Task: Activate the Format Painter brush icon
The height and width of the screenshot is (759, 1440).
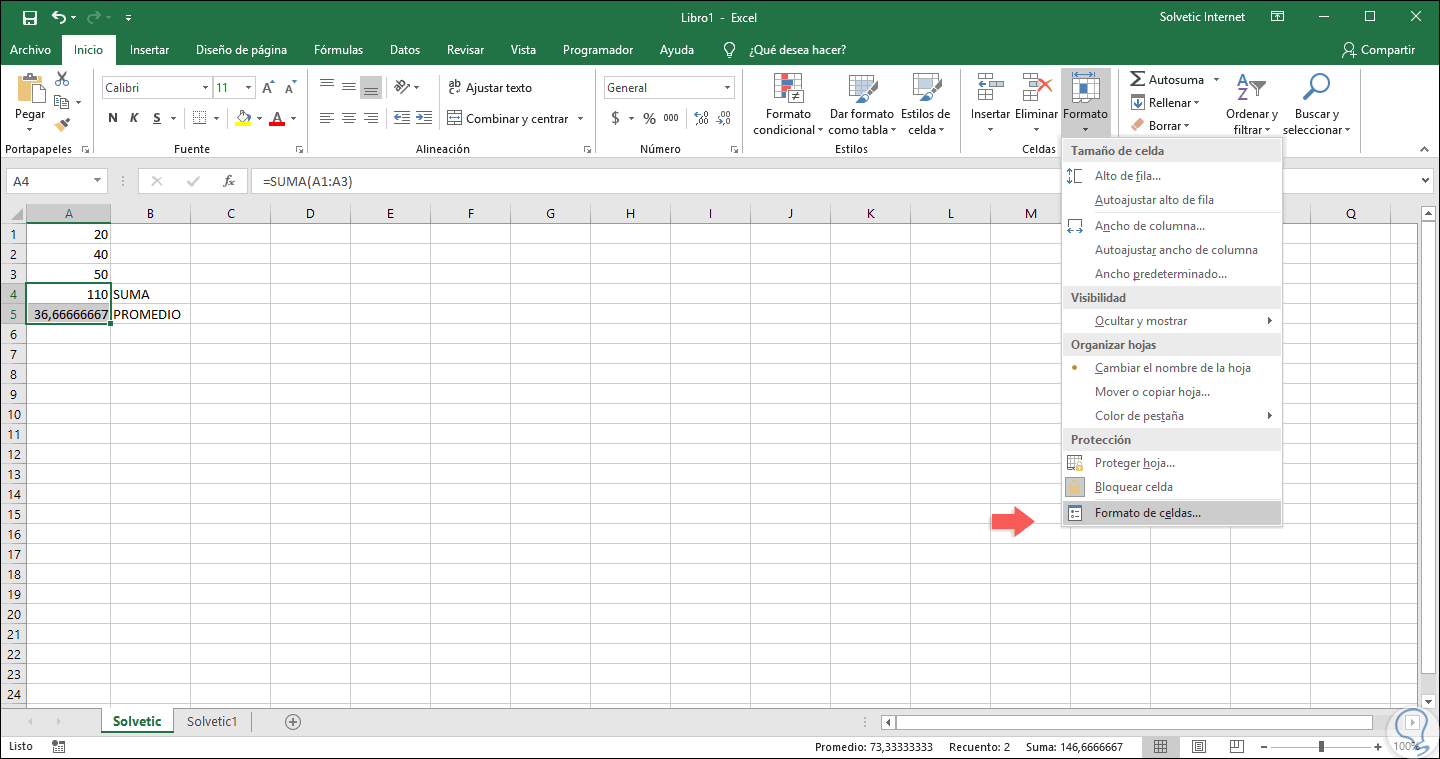Action: [63, 124]
